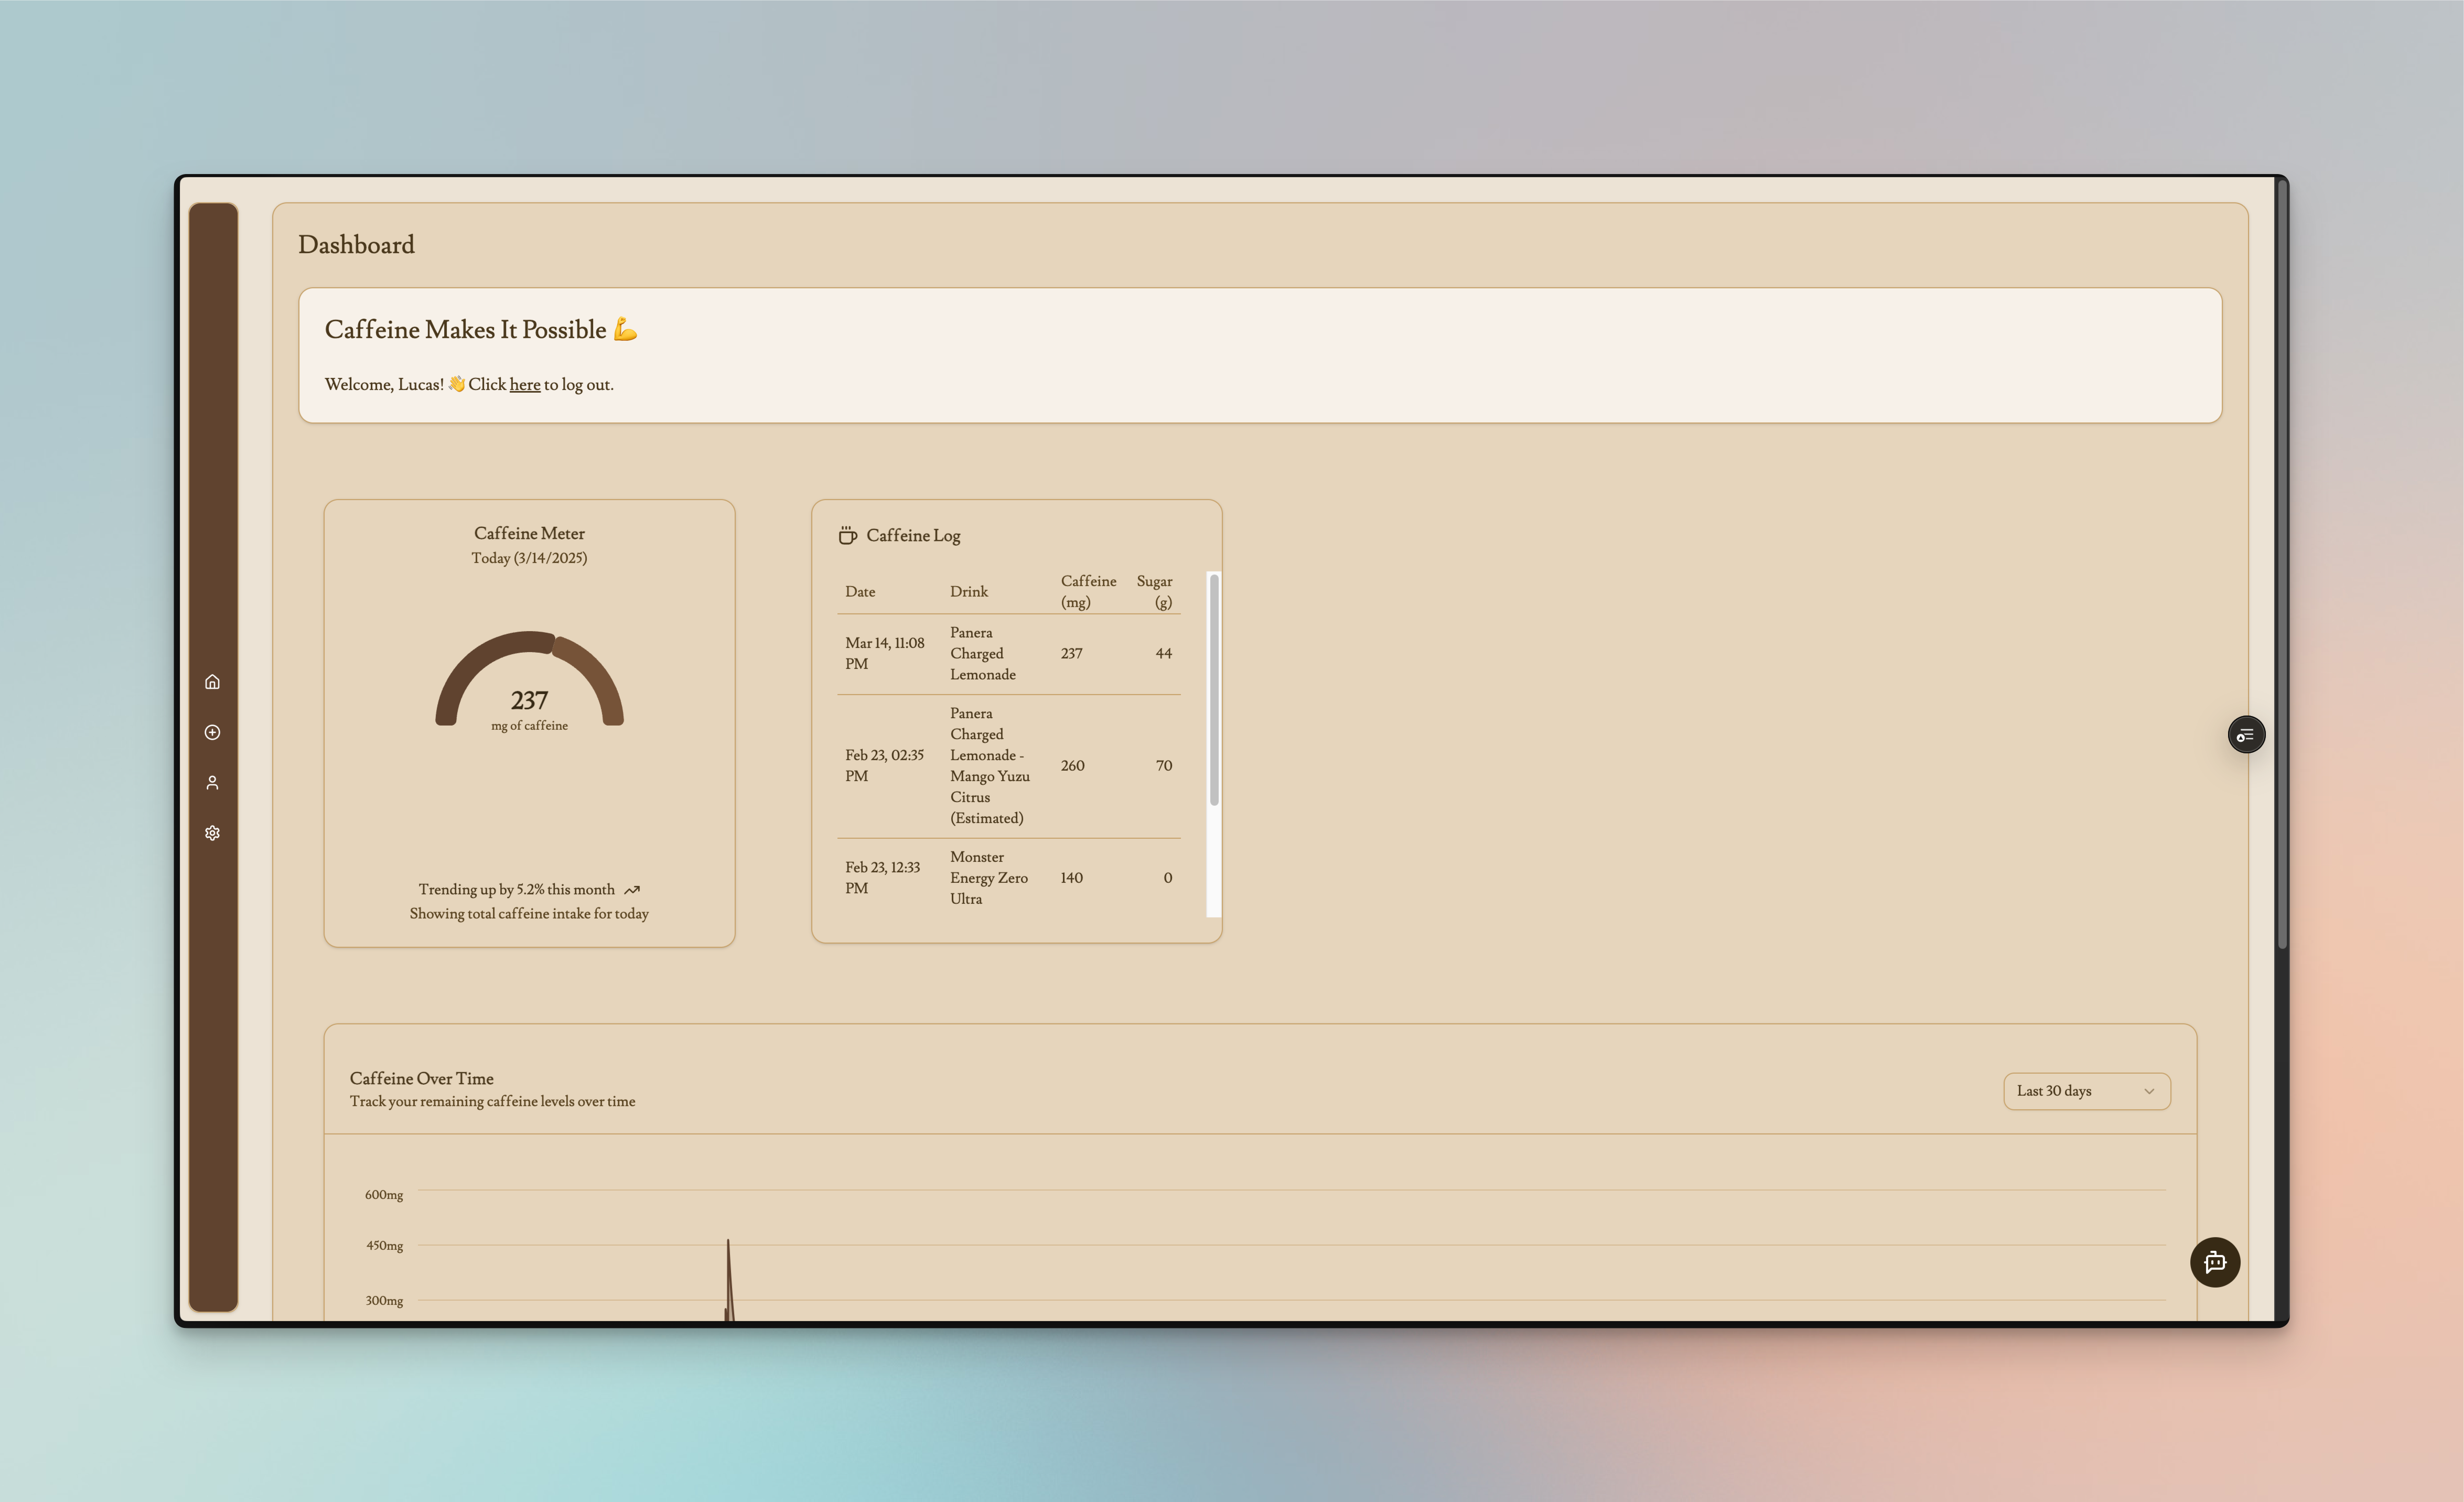Open the settings gear icon in sidebar
The width and height of the screenshot is (2464, 1502).
point(212,833)
